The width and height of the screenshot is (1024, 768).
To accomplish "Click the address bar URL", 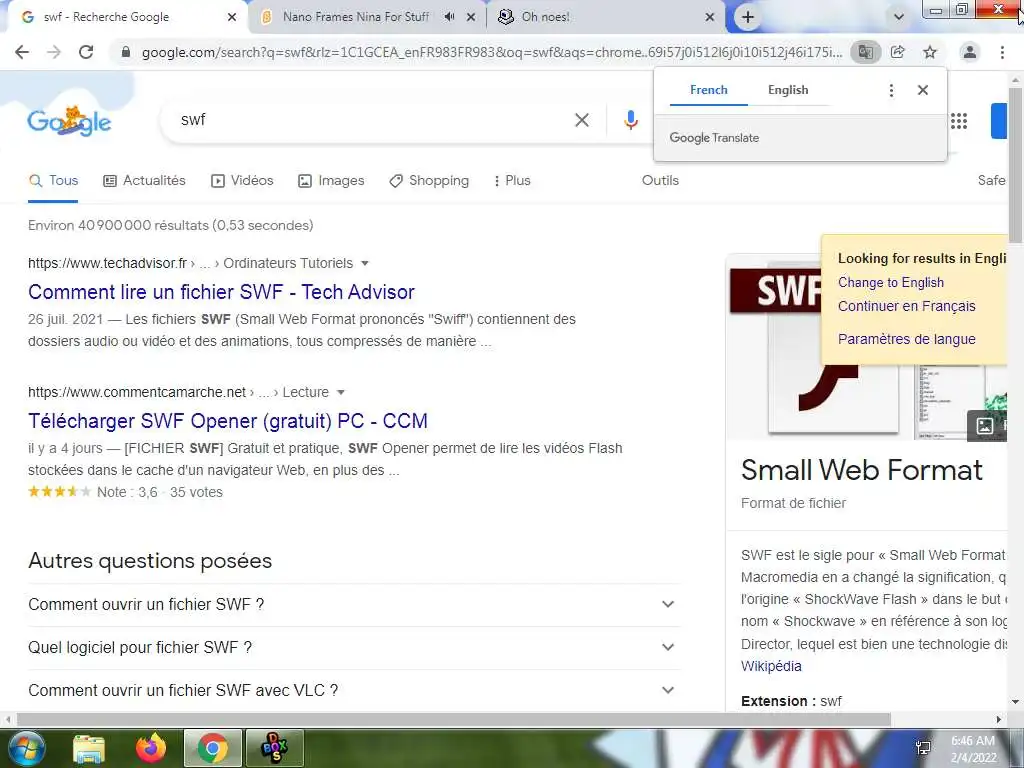I will tap(492, 52).
